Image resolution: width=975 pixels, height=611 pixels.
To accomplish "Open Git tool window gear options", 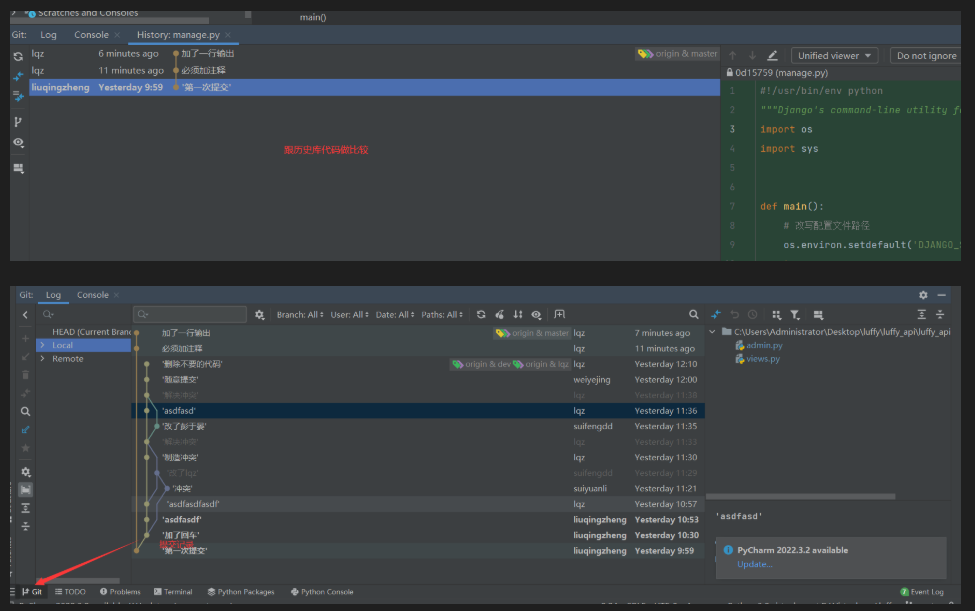I will (923, 295).
